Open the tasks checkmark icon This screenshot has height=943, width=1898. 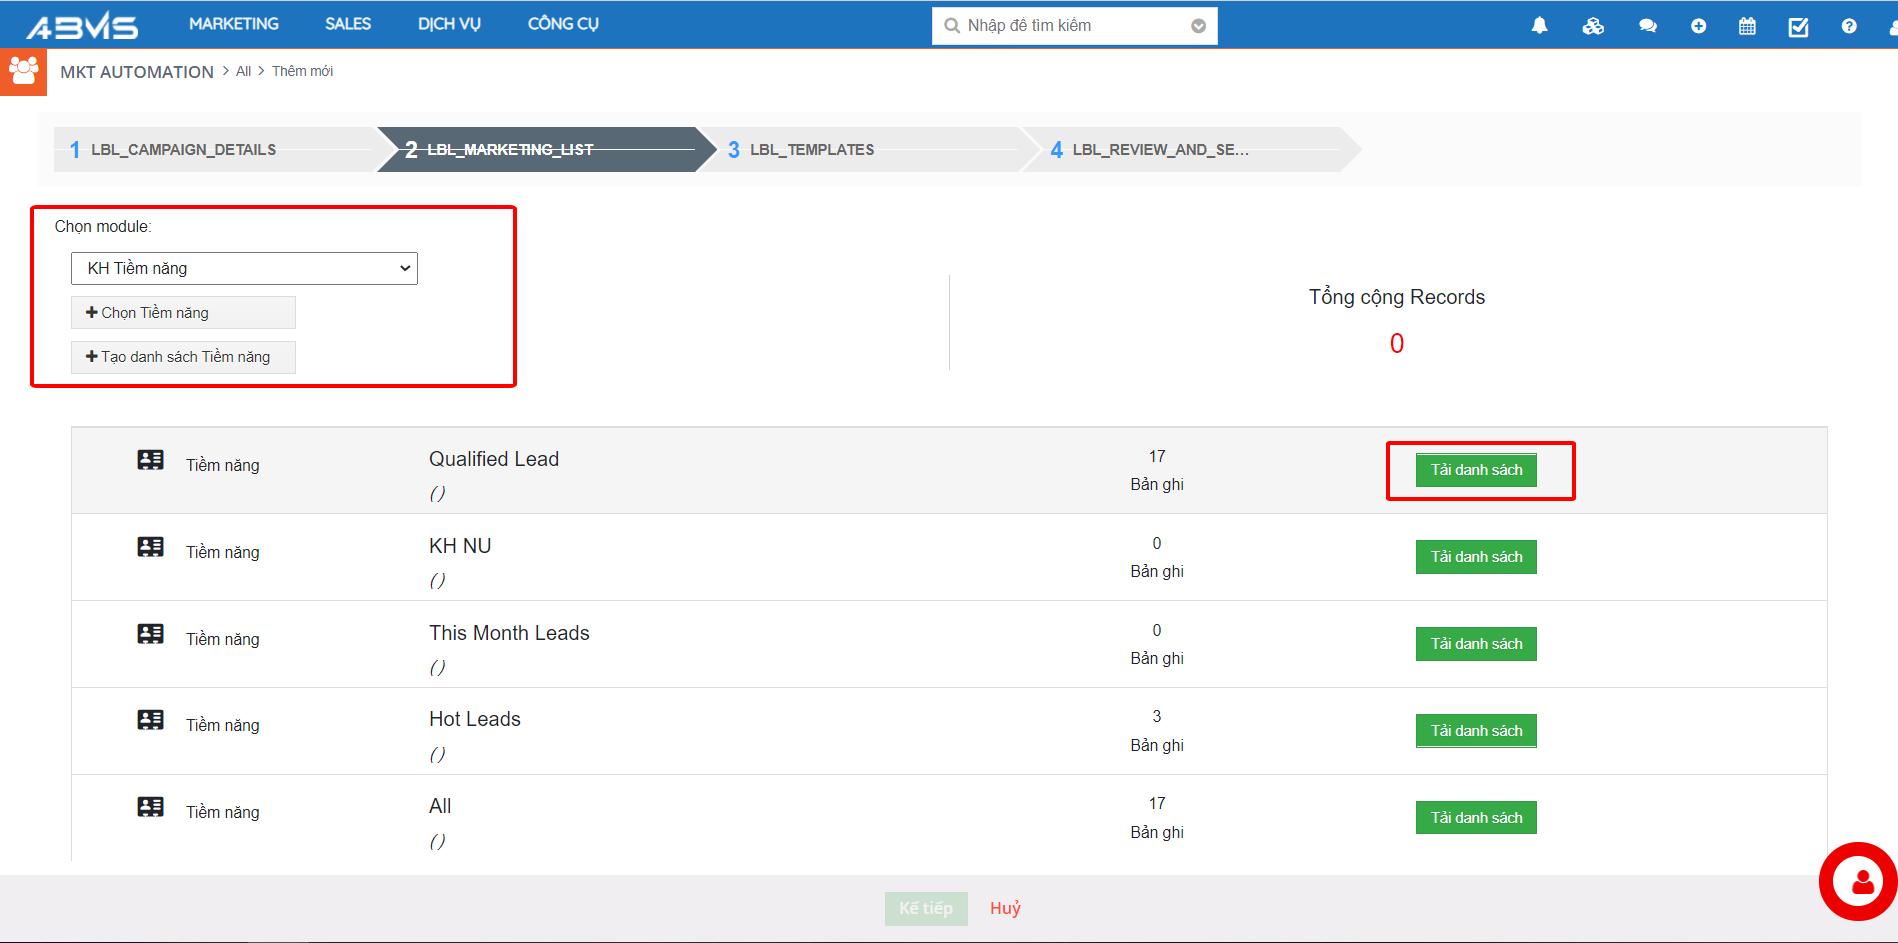[1798, 26]
